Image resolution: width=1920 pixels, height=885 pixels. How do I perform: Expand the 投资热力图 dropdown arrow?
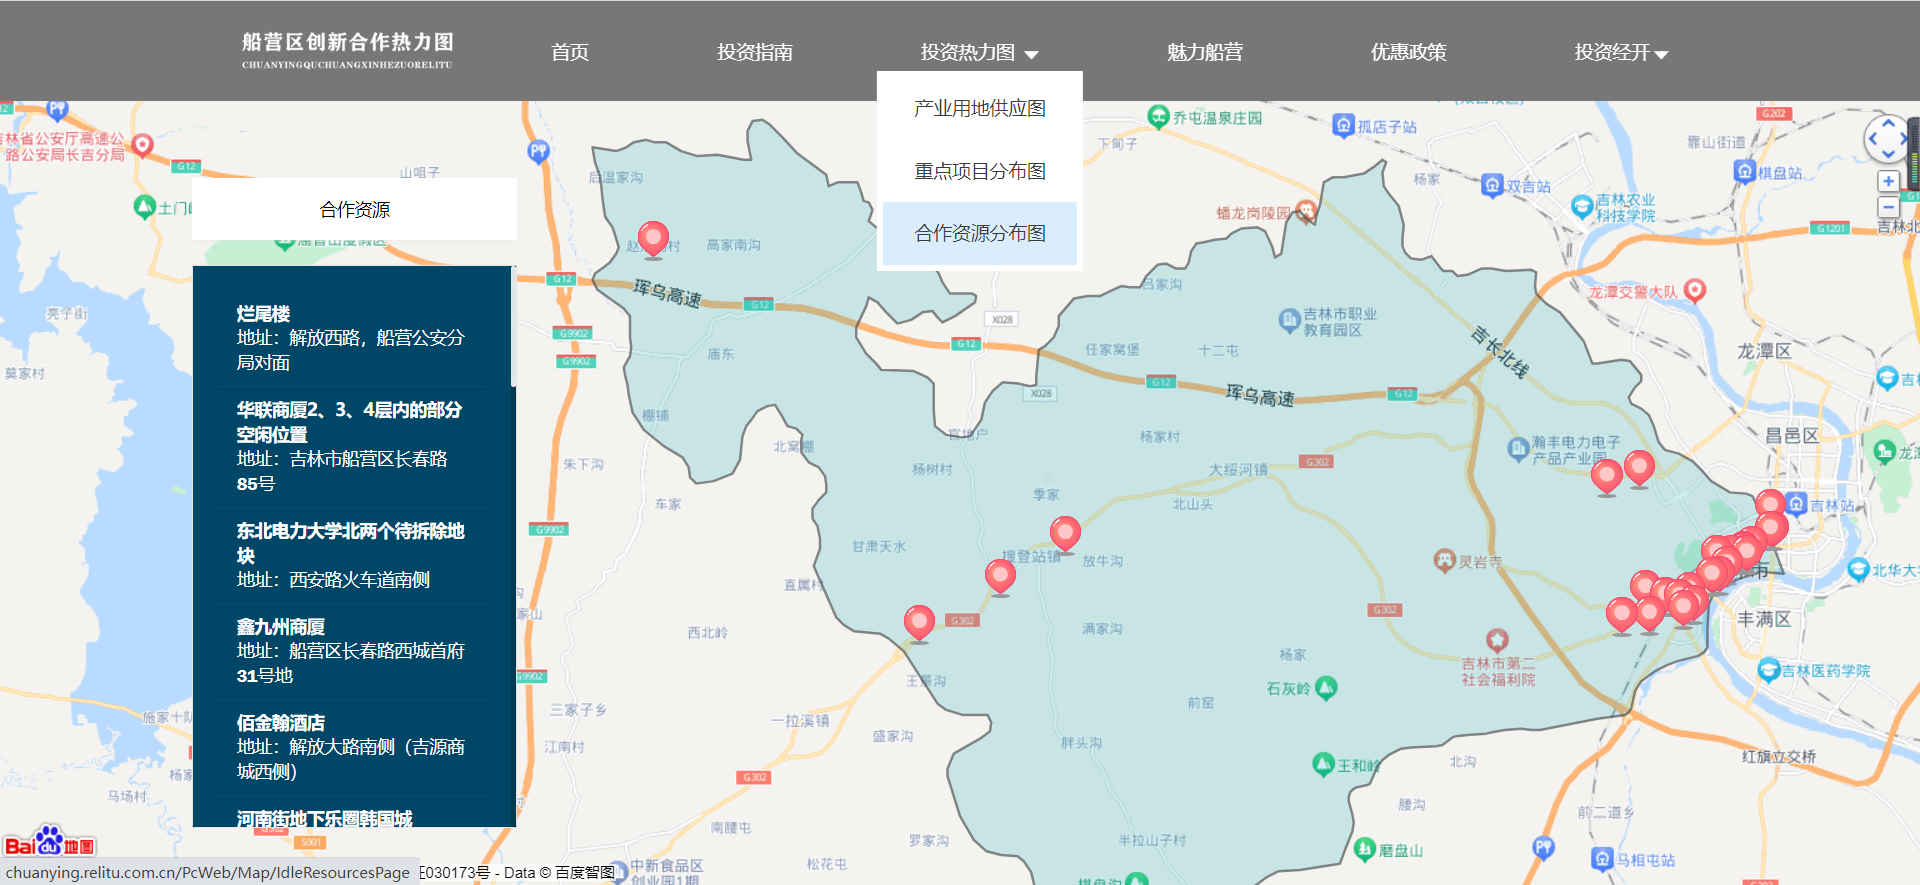[1032, 55]
